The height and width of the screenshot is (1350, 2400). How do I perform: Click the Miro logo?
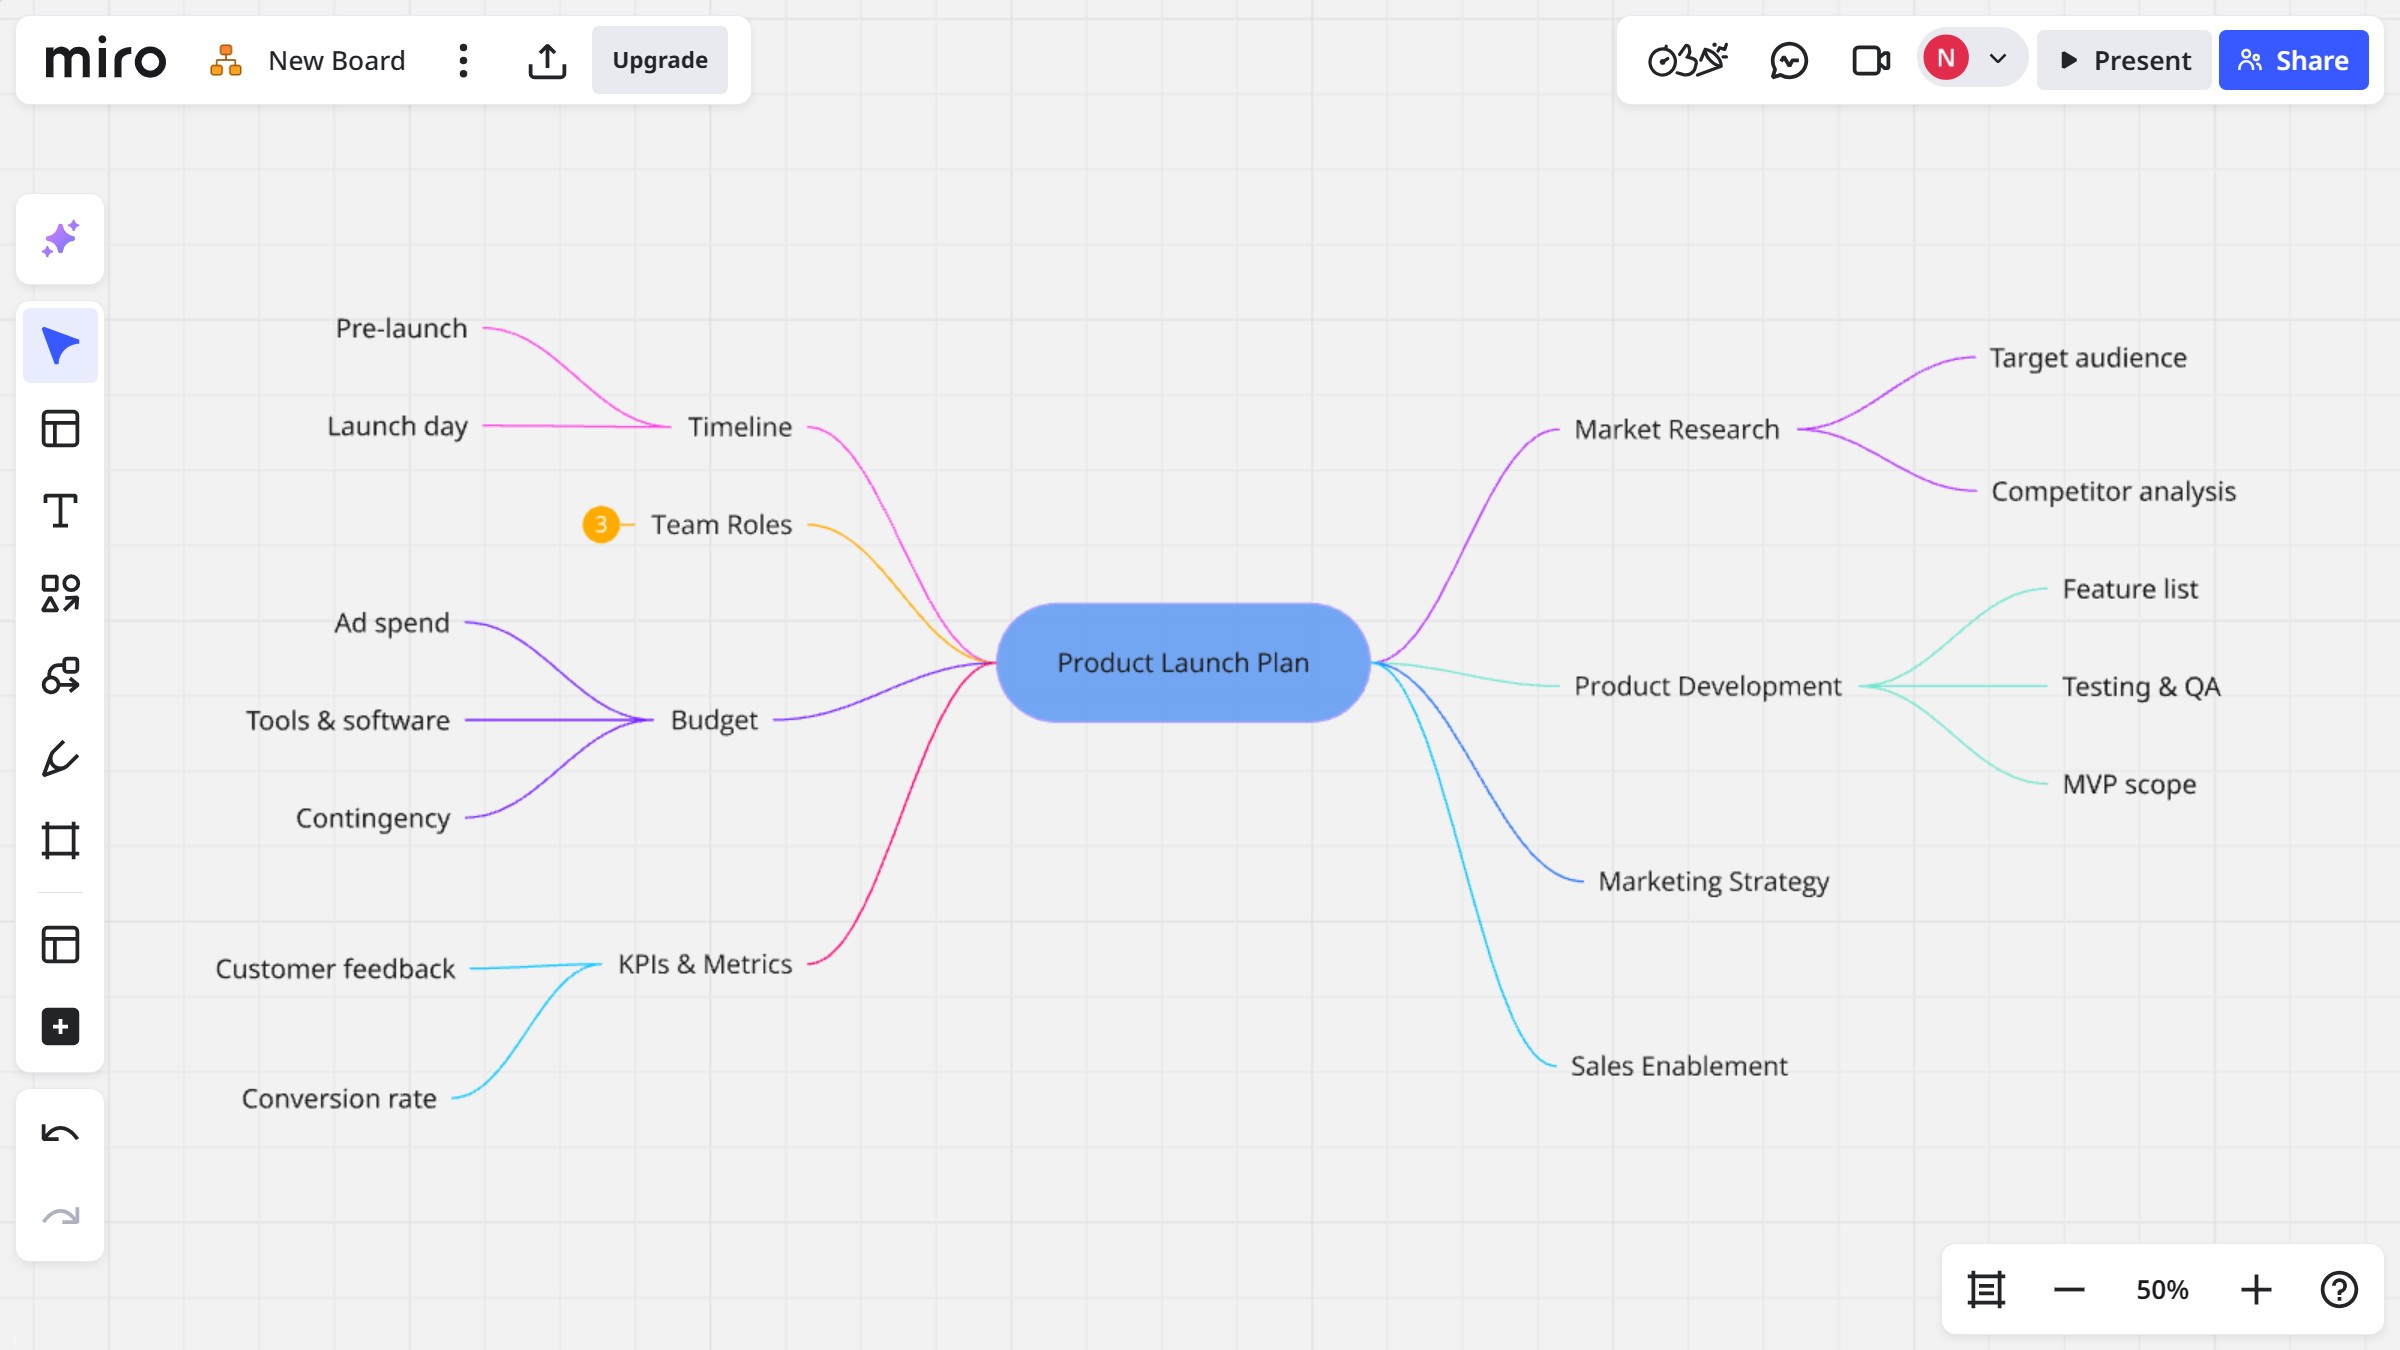pyautogui.click(x=106, y=59)
